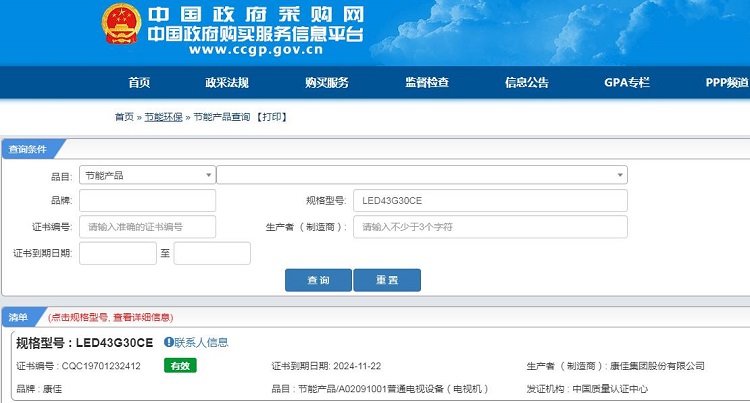
Task: Click certificate number CQC19701232412 text
Action: click(x=101, y=366)
